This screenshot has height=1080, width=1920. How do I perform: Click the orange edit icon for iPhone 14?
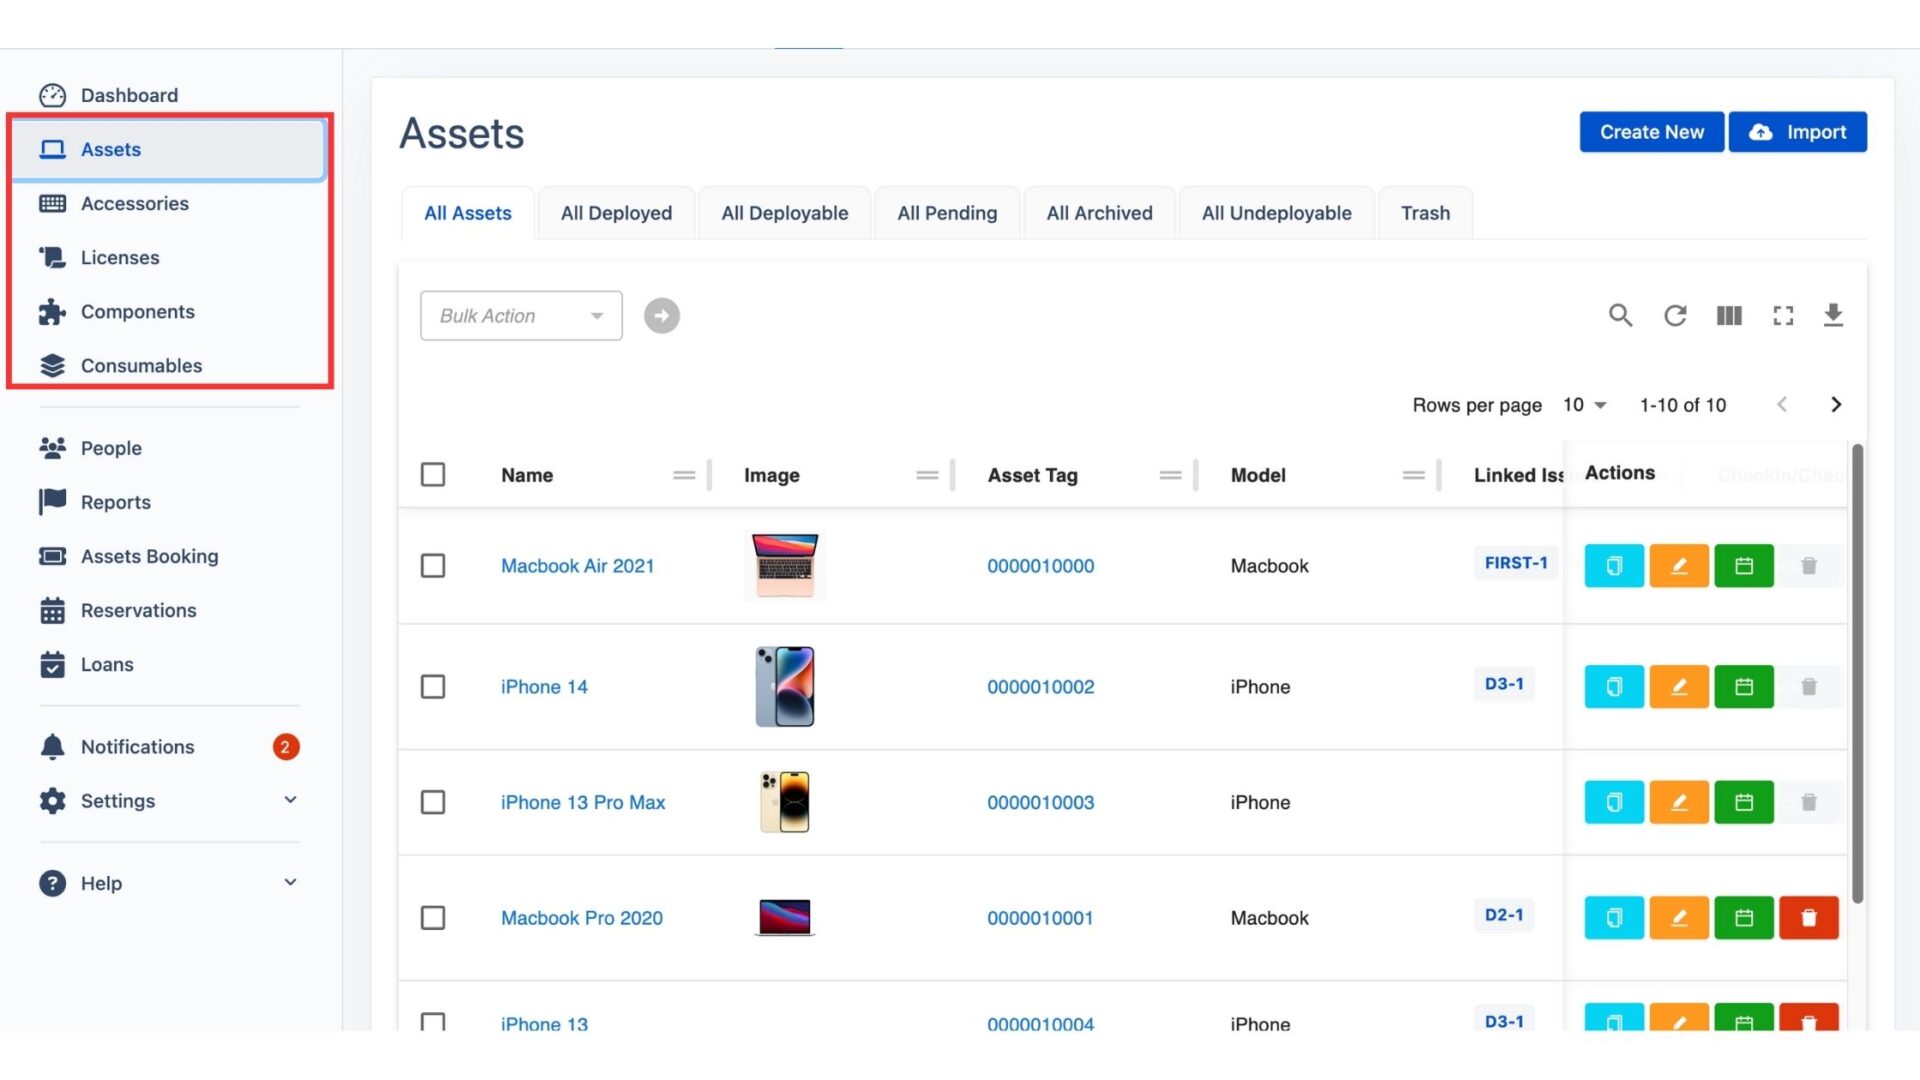point(1679,686)
